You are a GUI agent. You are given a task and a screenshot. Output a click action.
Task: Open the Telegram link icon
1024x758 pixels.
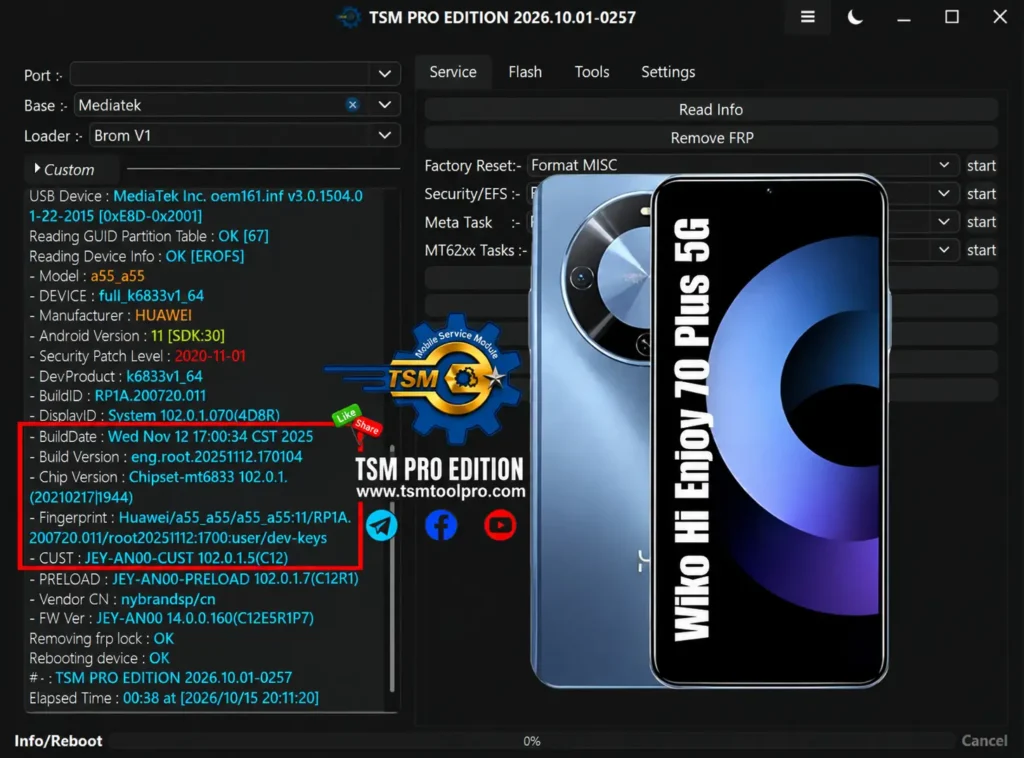click(x=381, y=526)
